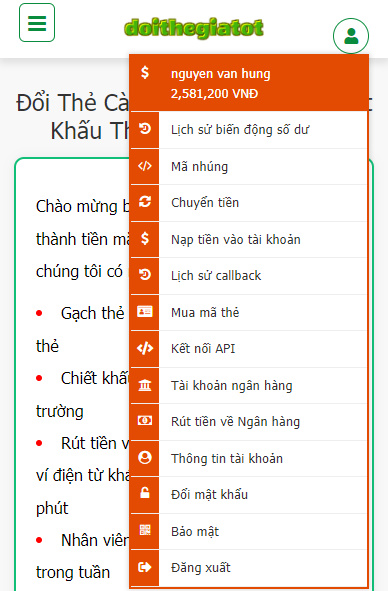Open Lịch sử callback menu entry
Image resolution: width=388 pixels, height=591 pixels.
pos(249,276)
